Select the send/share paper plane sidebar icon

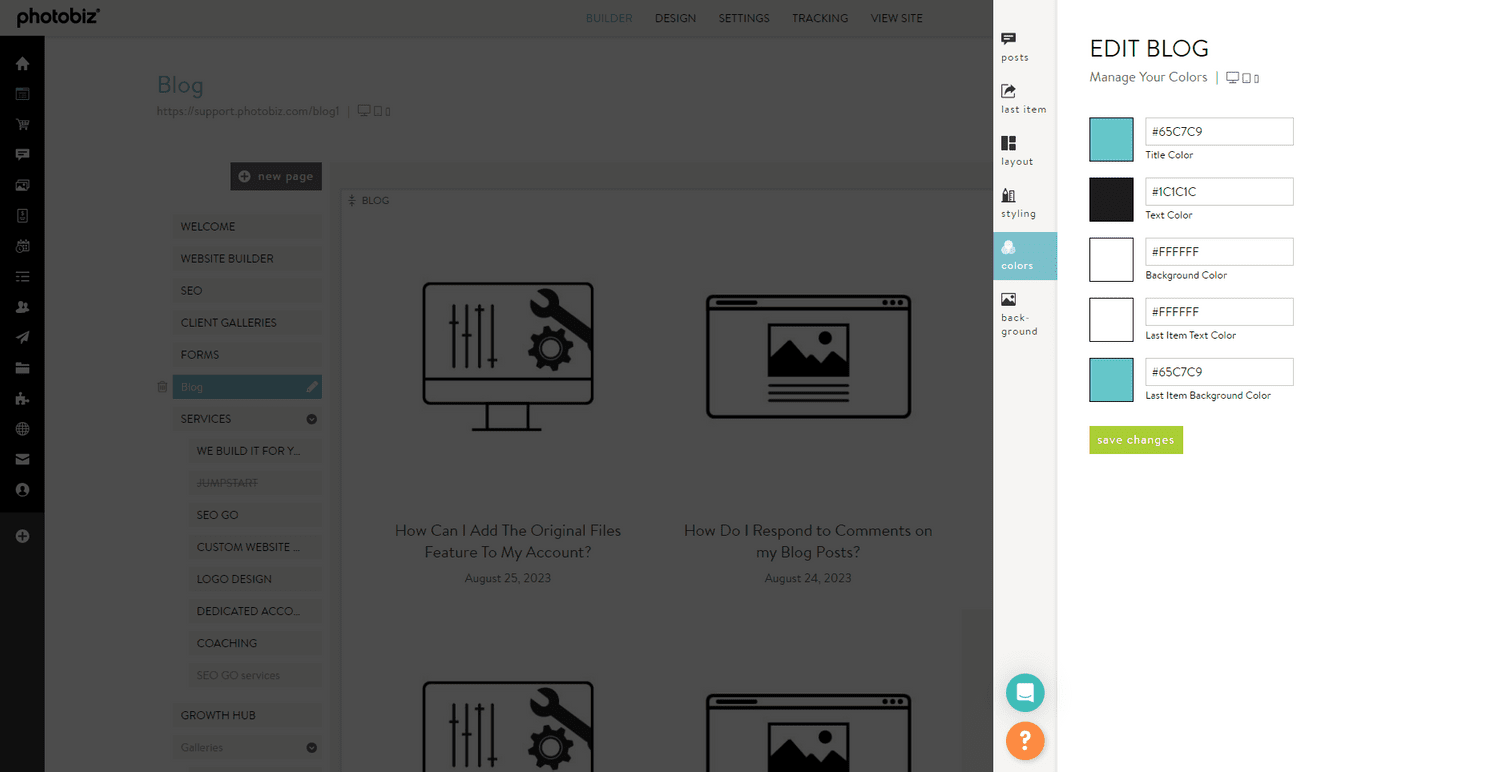coord(22,337)
